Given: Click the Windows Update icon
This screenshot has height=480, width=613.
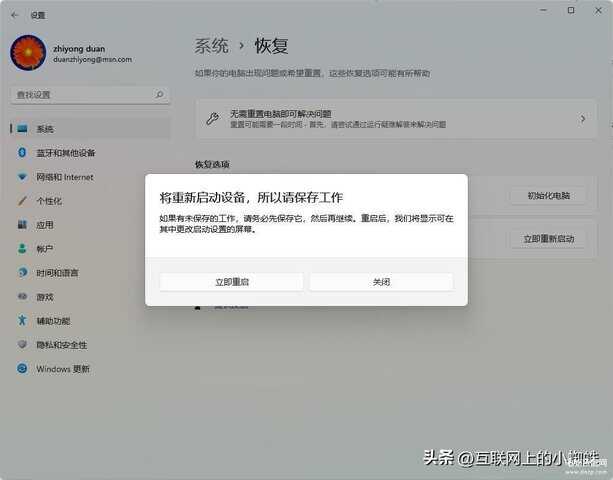Looking at the screenshot, I should tap(22, 368).
